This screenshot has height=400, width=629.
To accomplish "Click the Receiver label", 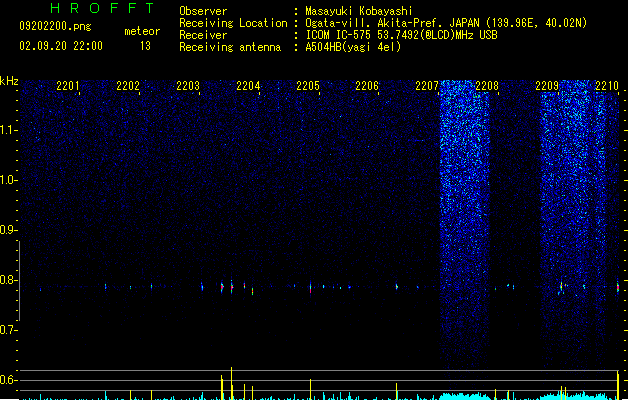I will 203,35.
